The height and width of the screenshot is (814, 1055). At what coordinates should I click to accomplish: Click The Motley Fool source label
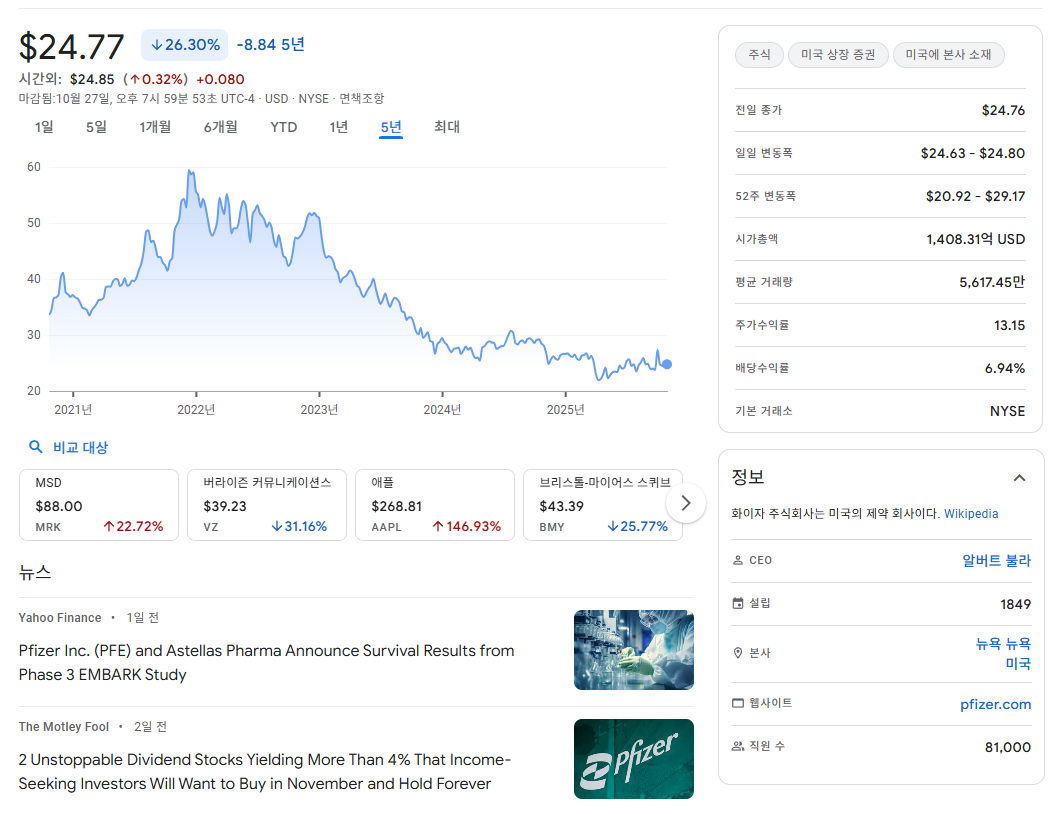[x=64, y=727]
